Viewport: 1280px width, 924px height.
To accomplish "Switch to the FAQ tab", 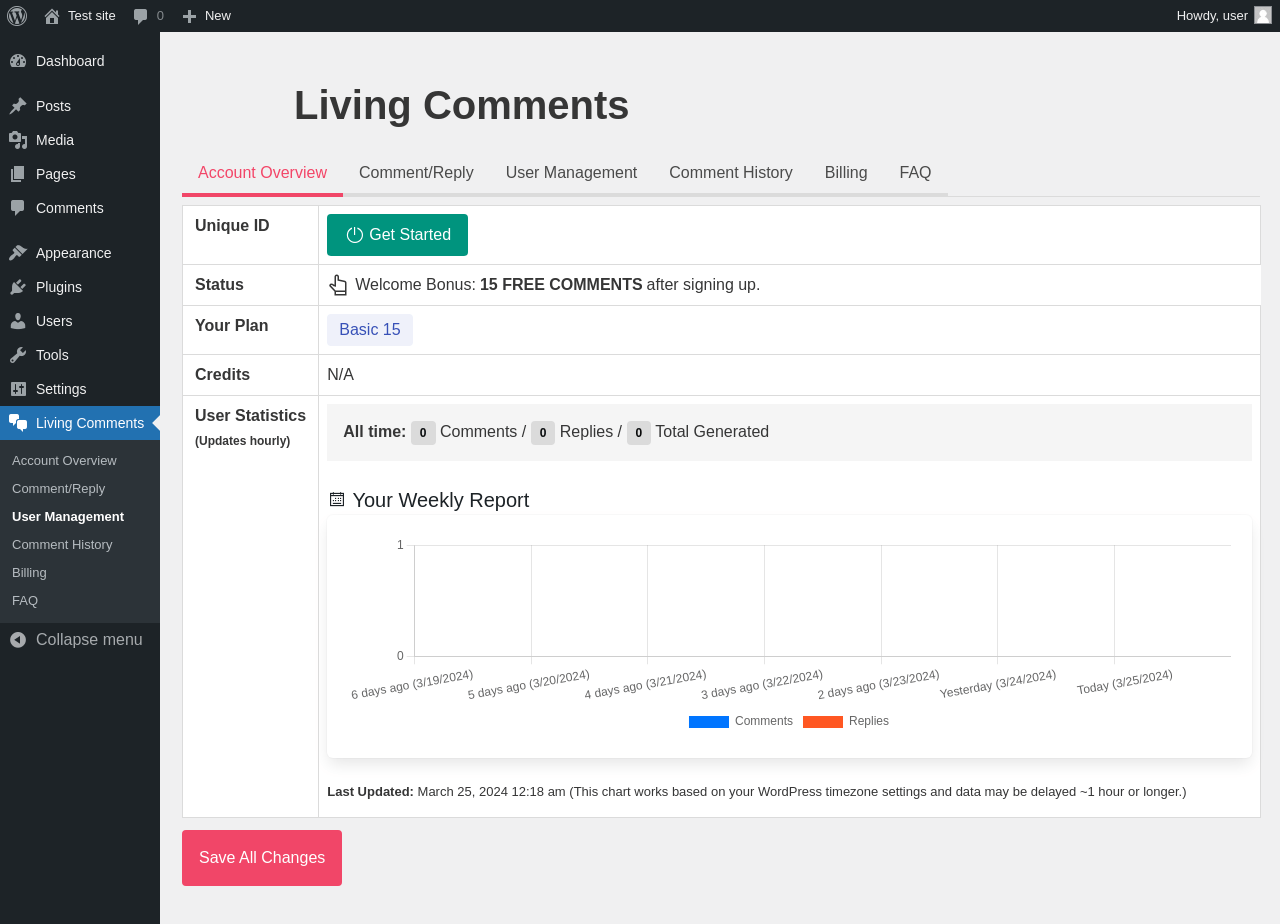I will click(x=915, y=173).
